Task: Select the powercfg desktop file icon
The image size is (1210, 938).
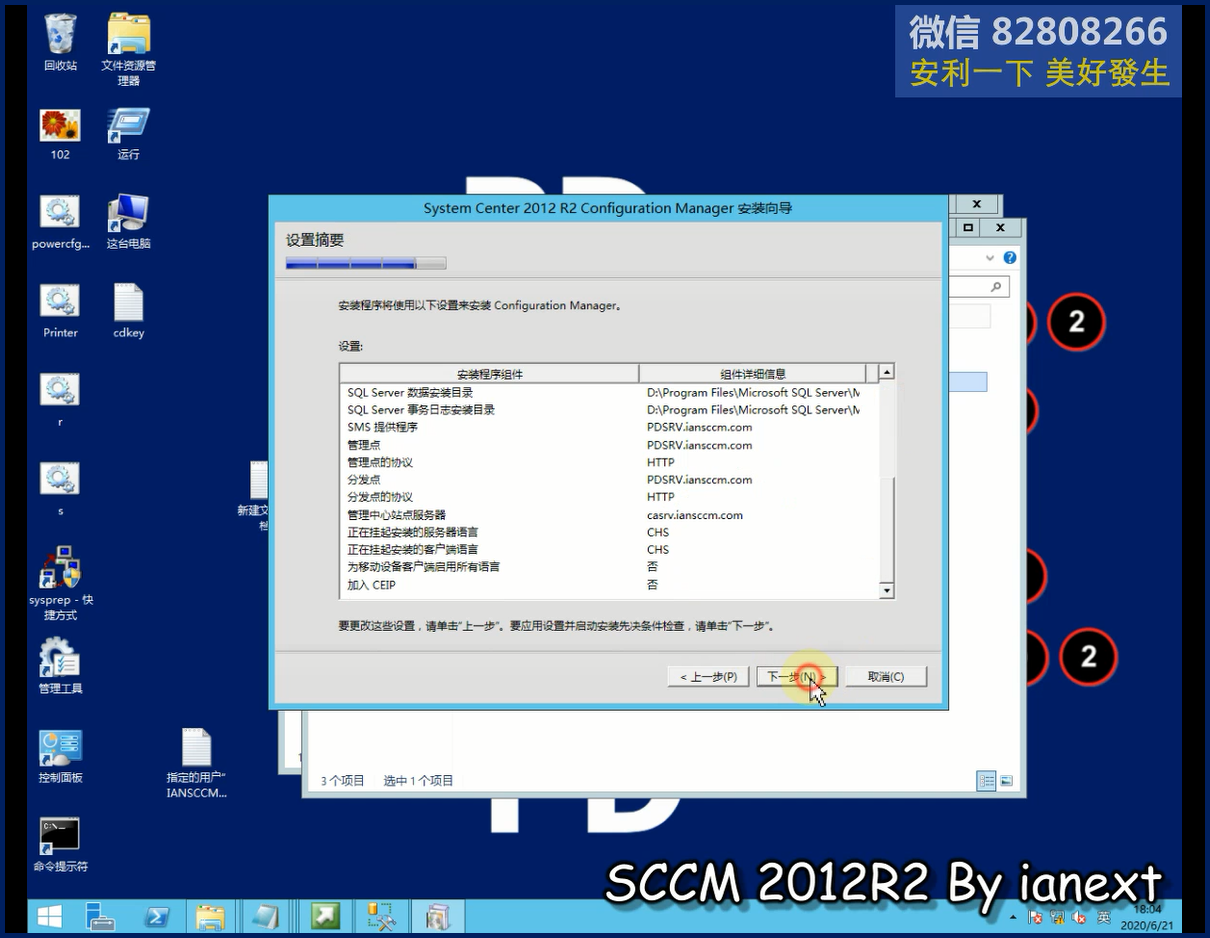Action: click(x=60, y=222)
